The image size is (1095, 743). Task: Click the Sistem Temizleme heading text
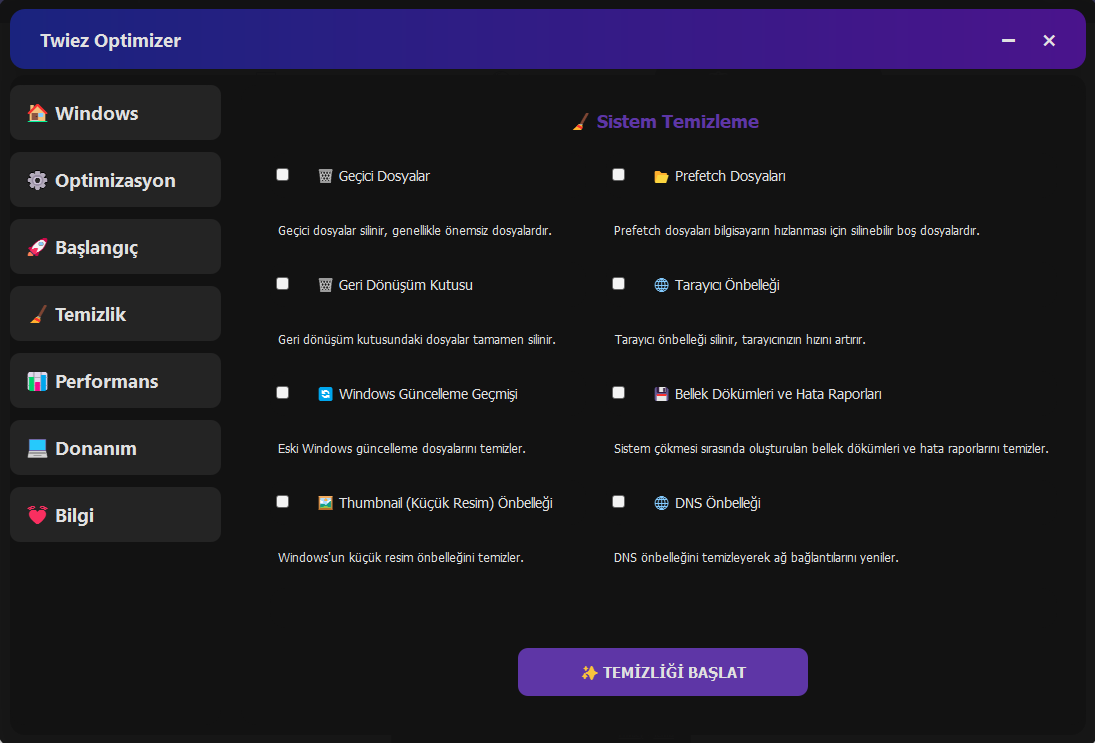click(x=677, y=122)
